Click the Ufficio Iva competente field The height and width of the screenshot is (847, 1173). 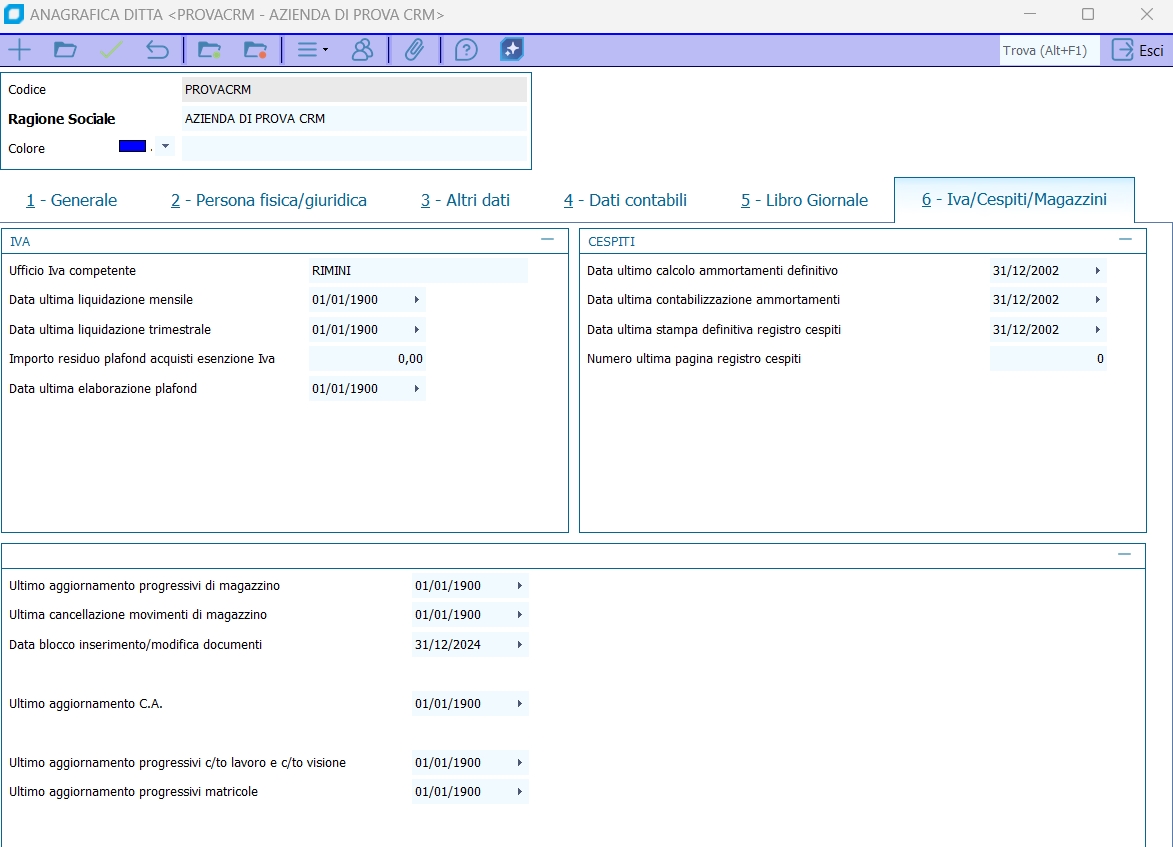417,271
